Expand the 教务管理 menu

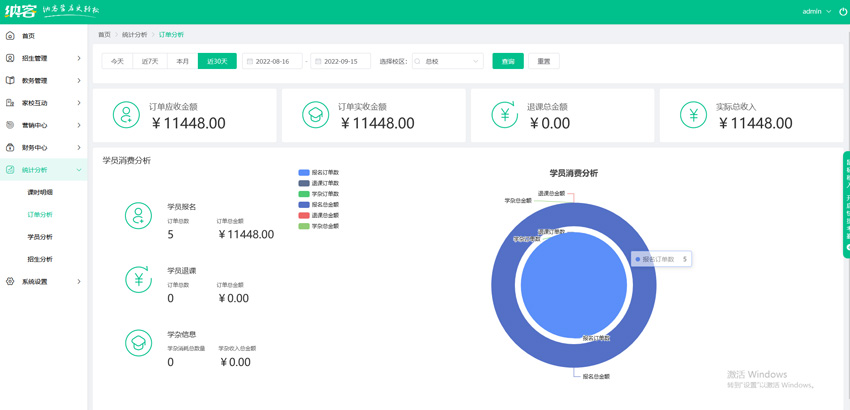[x=79, y=80]
